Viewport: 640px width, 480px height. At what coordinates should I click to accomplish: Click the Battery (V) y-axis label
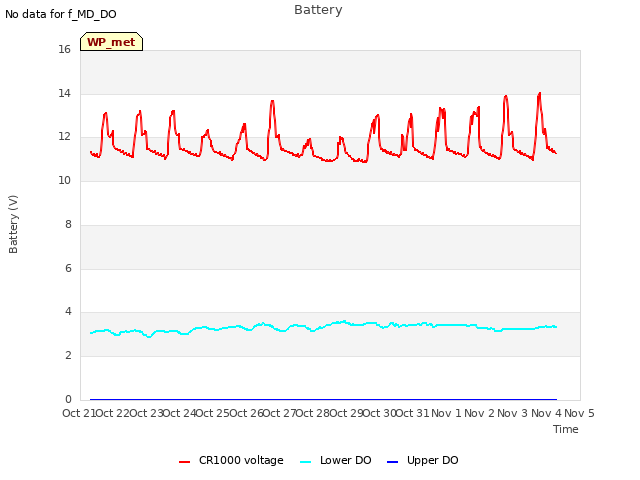tap(13, 224)
